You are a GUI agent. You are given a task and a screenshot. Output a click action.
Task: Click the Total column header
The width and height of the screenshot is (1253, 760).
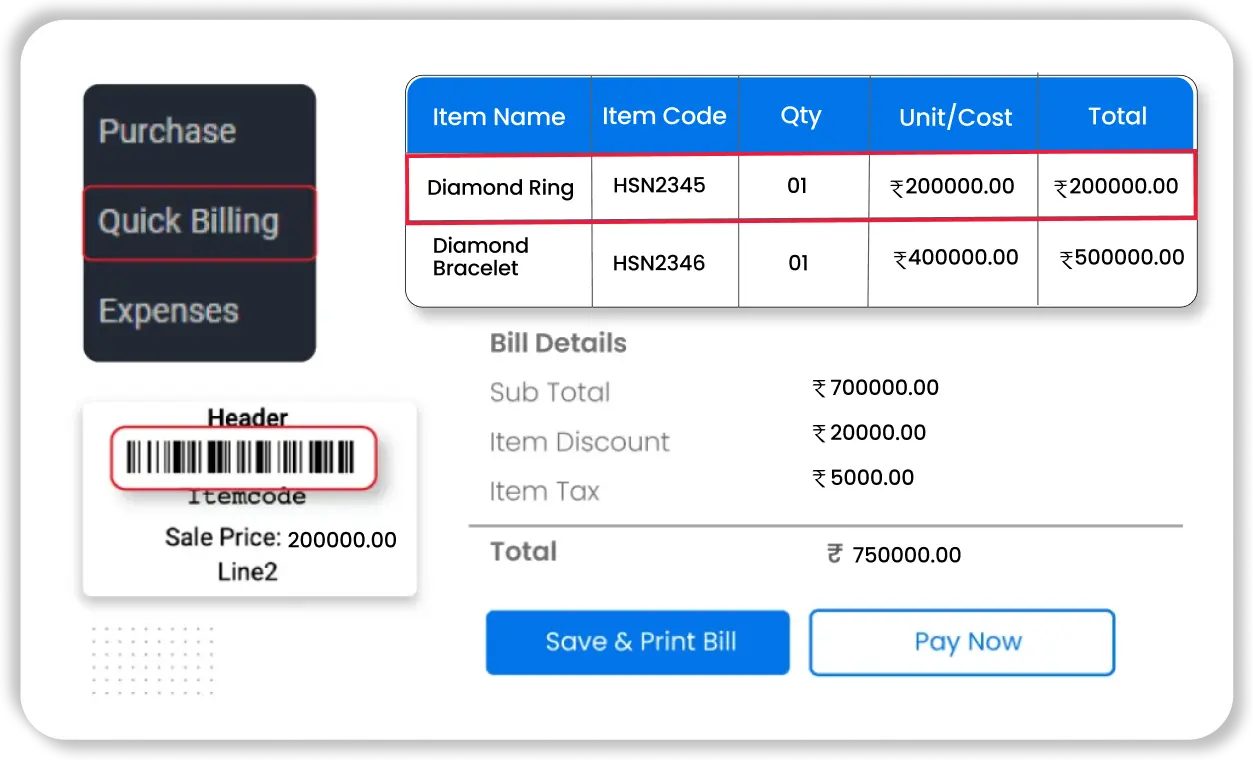1117,115
